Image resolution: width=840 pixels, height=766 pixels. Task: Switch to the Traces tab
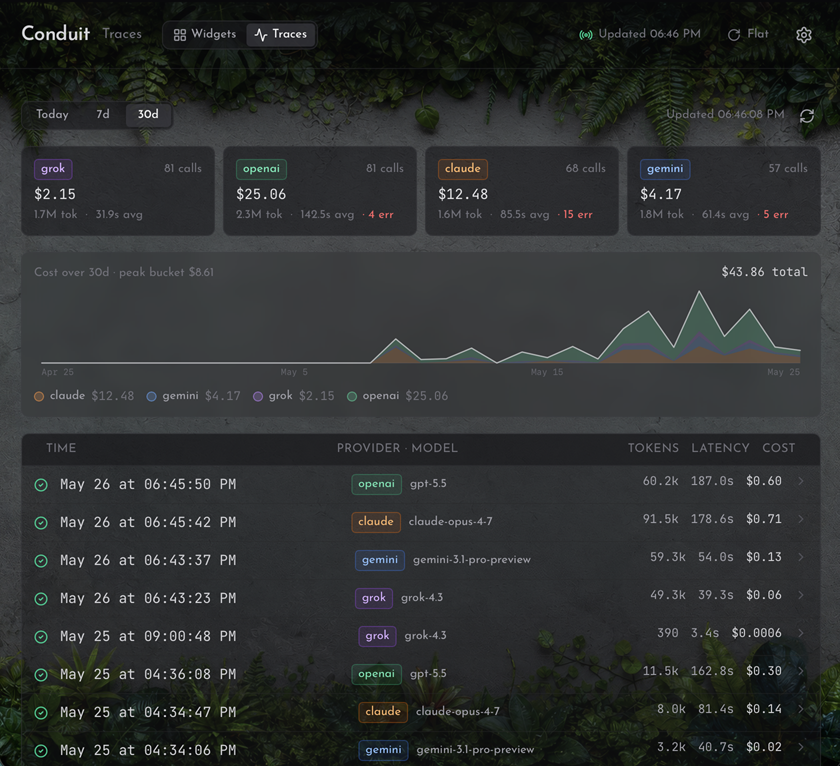281,34
